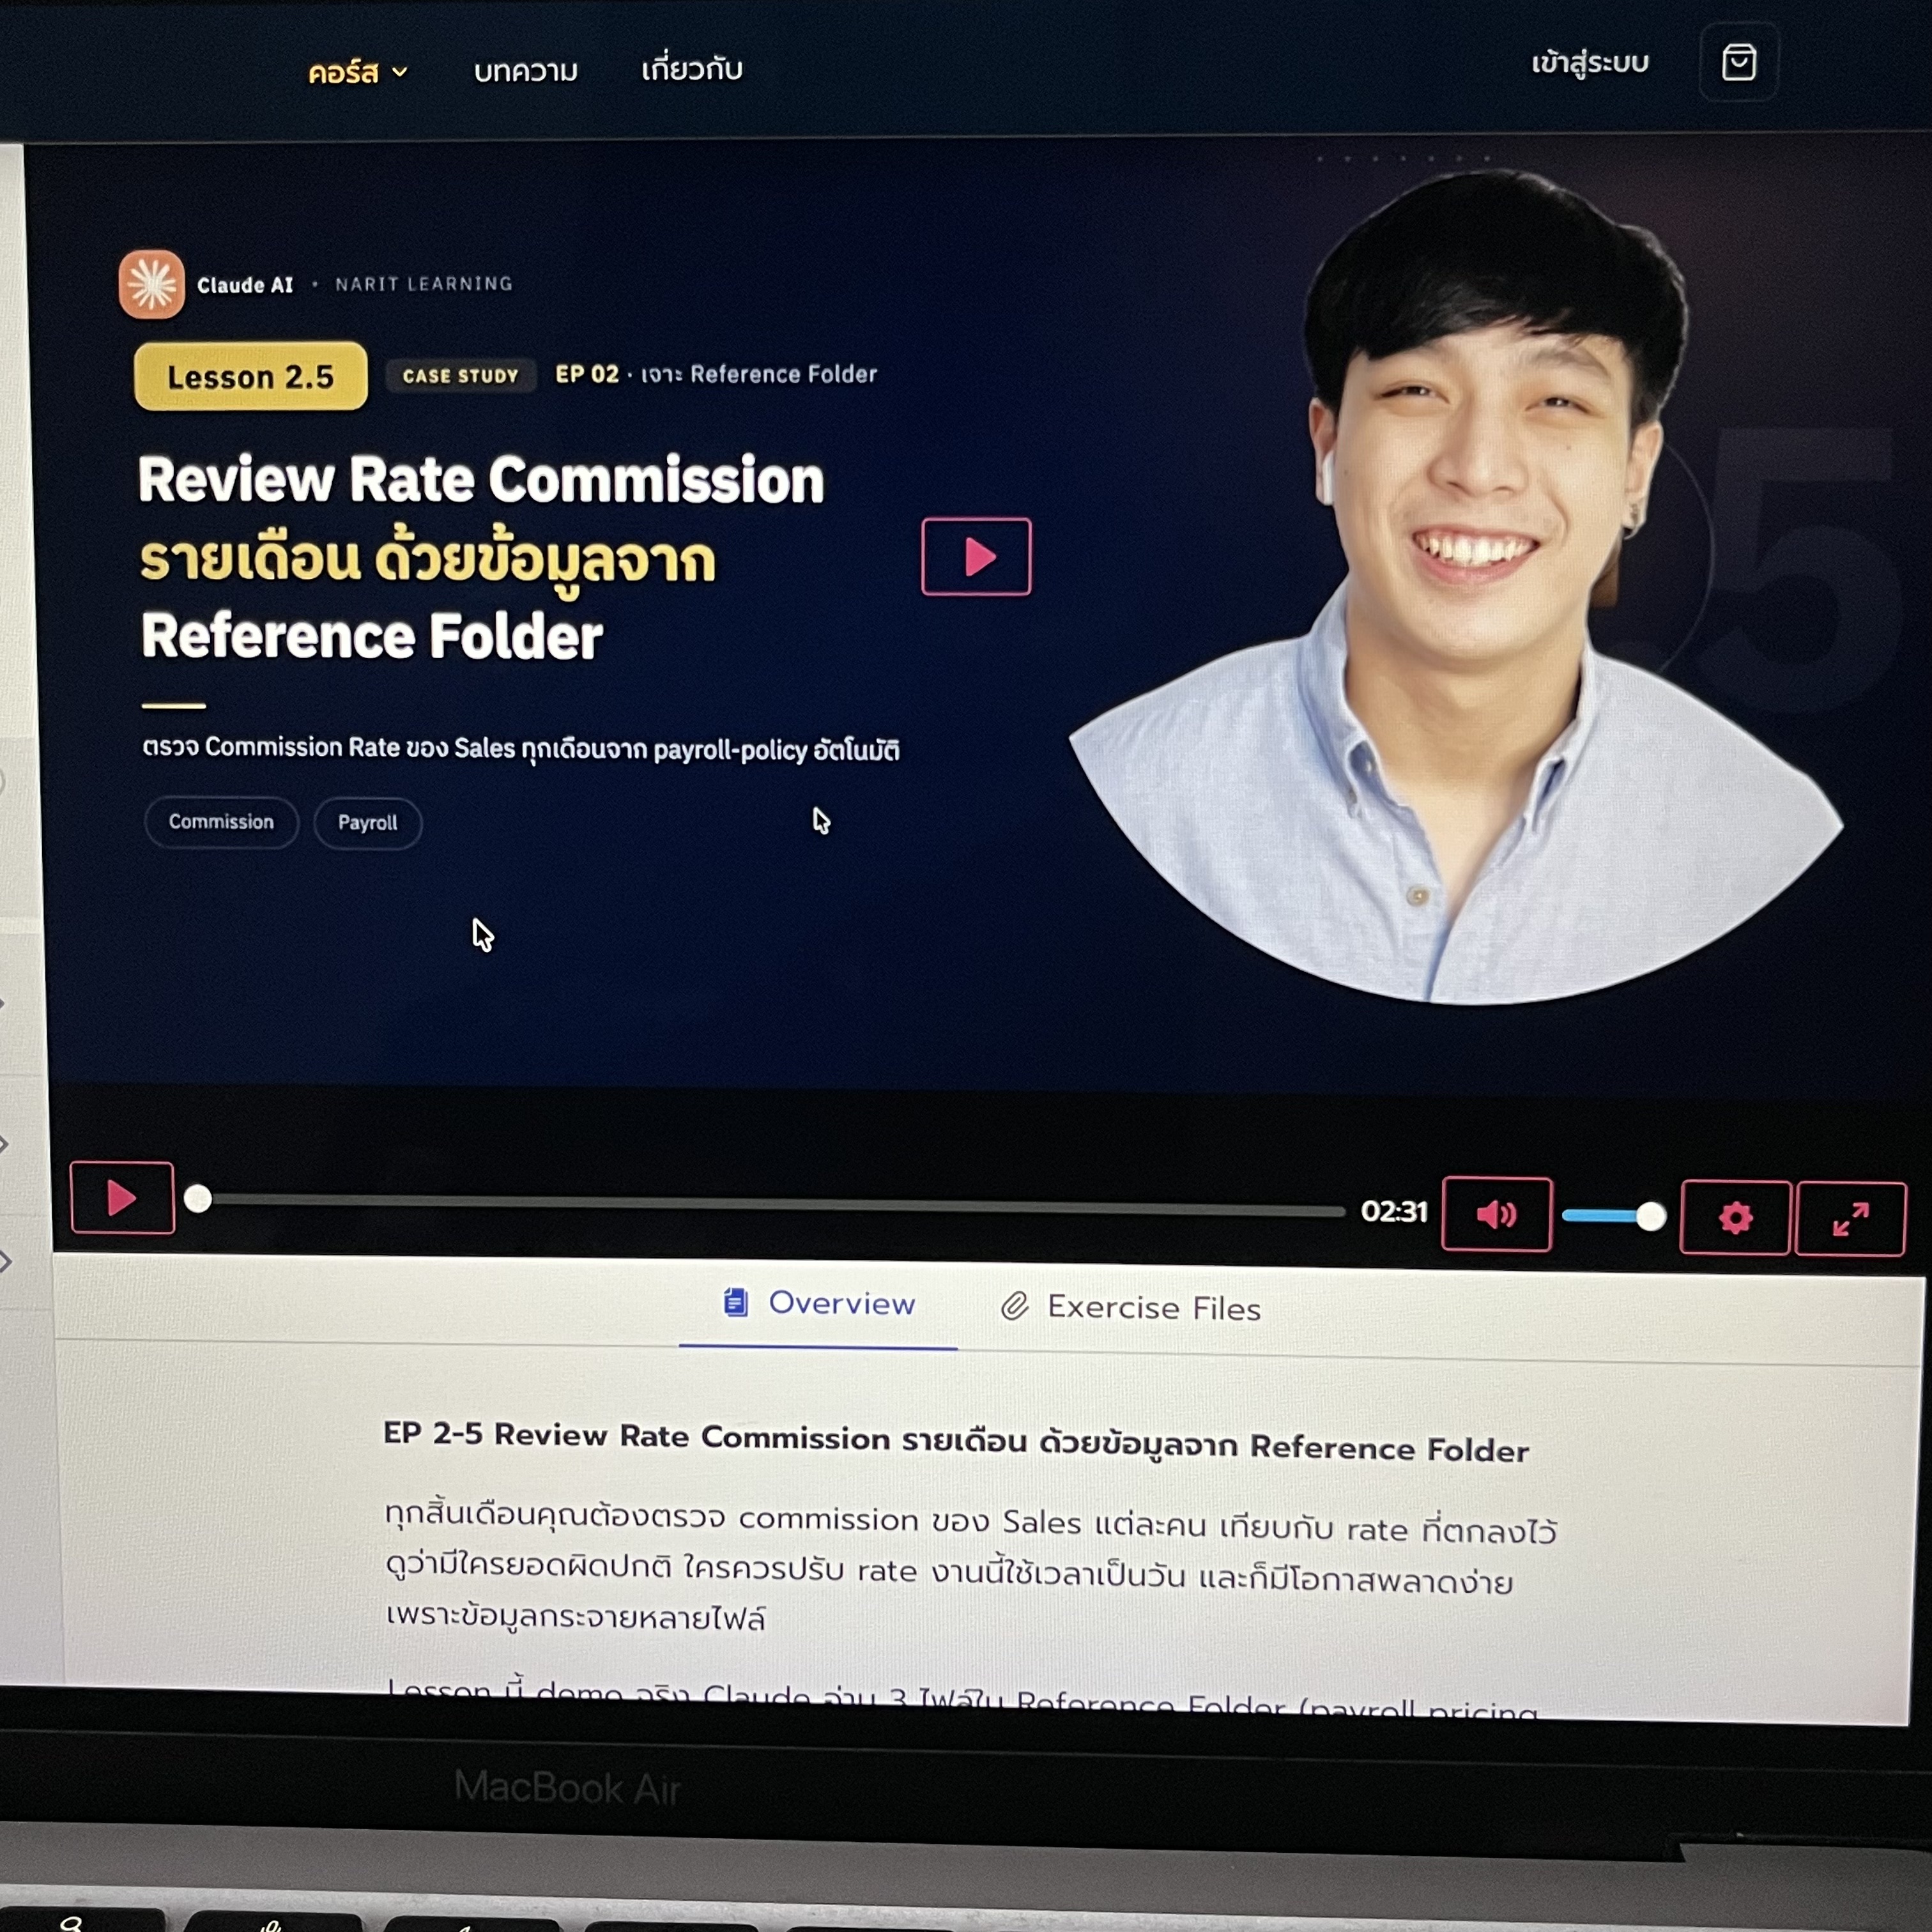Viewport: 1932px width, 1932px height.
Task: Play video using control bar play button
Action: point(122,1197)
